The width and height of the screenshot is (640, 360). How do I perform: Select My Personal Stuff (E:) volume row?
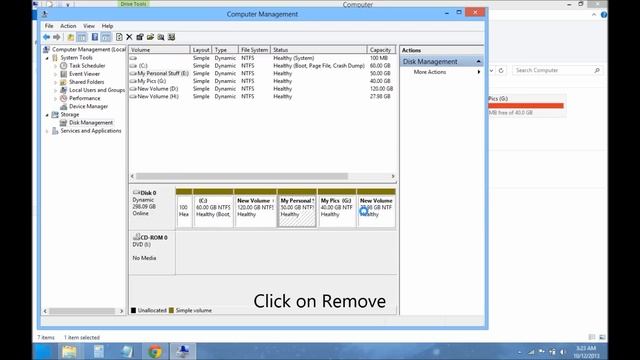(x=262, y=73)
